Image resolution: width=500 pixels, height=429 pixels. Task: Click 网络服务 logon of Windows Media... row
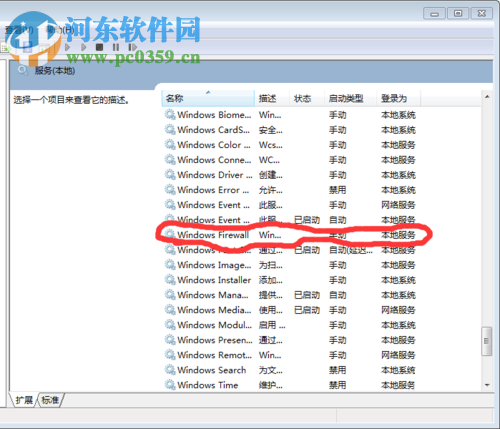(398, 310)
